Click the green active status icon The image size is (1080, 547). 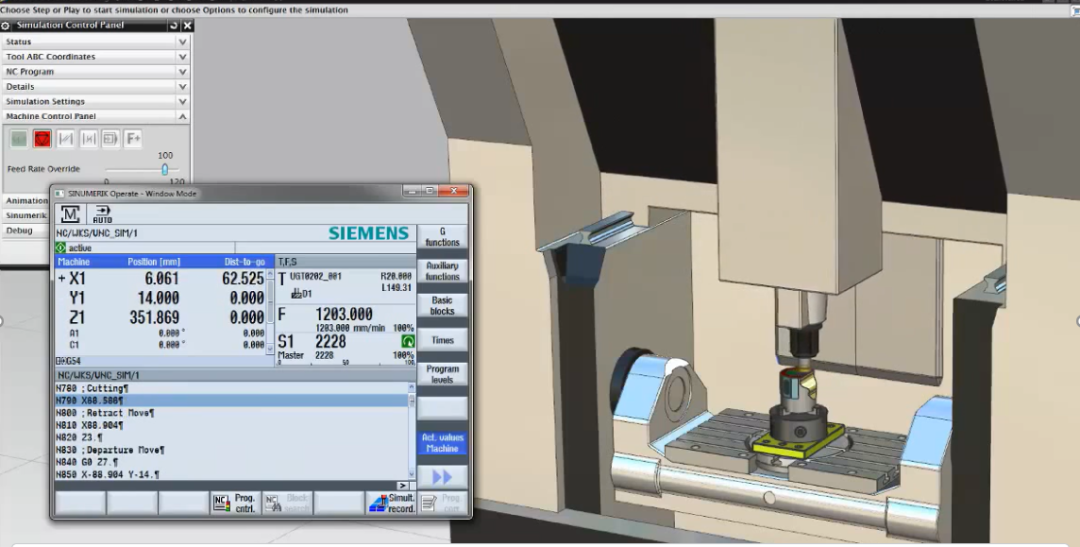[61, 248]
